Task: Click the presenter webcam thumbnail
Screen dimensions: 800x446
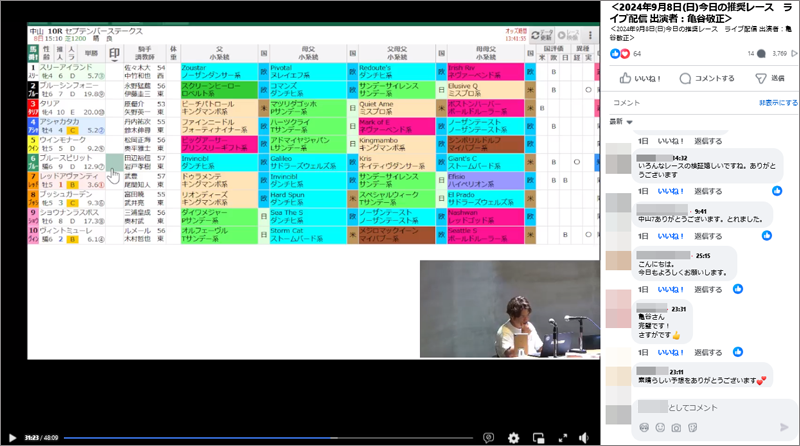Action: pos(510,309)
